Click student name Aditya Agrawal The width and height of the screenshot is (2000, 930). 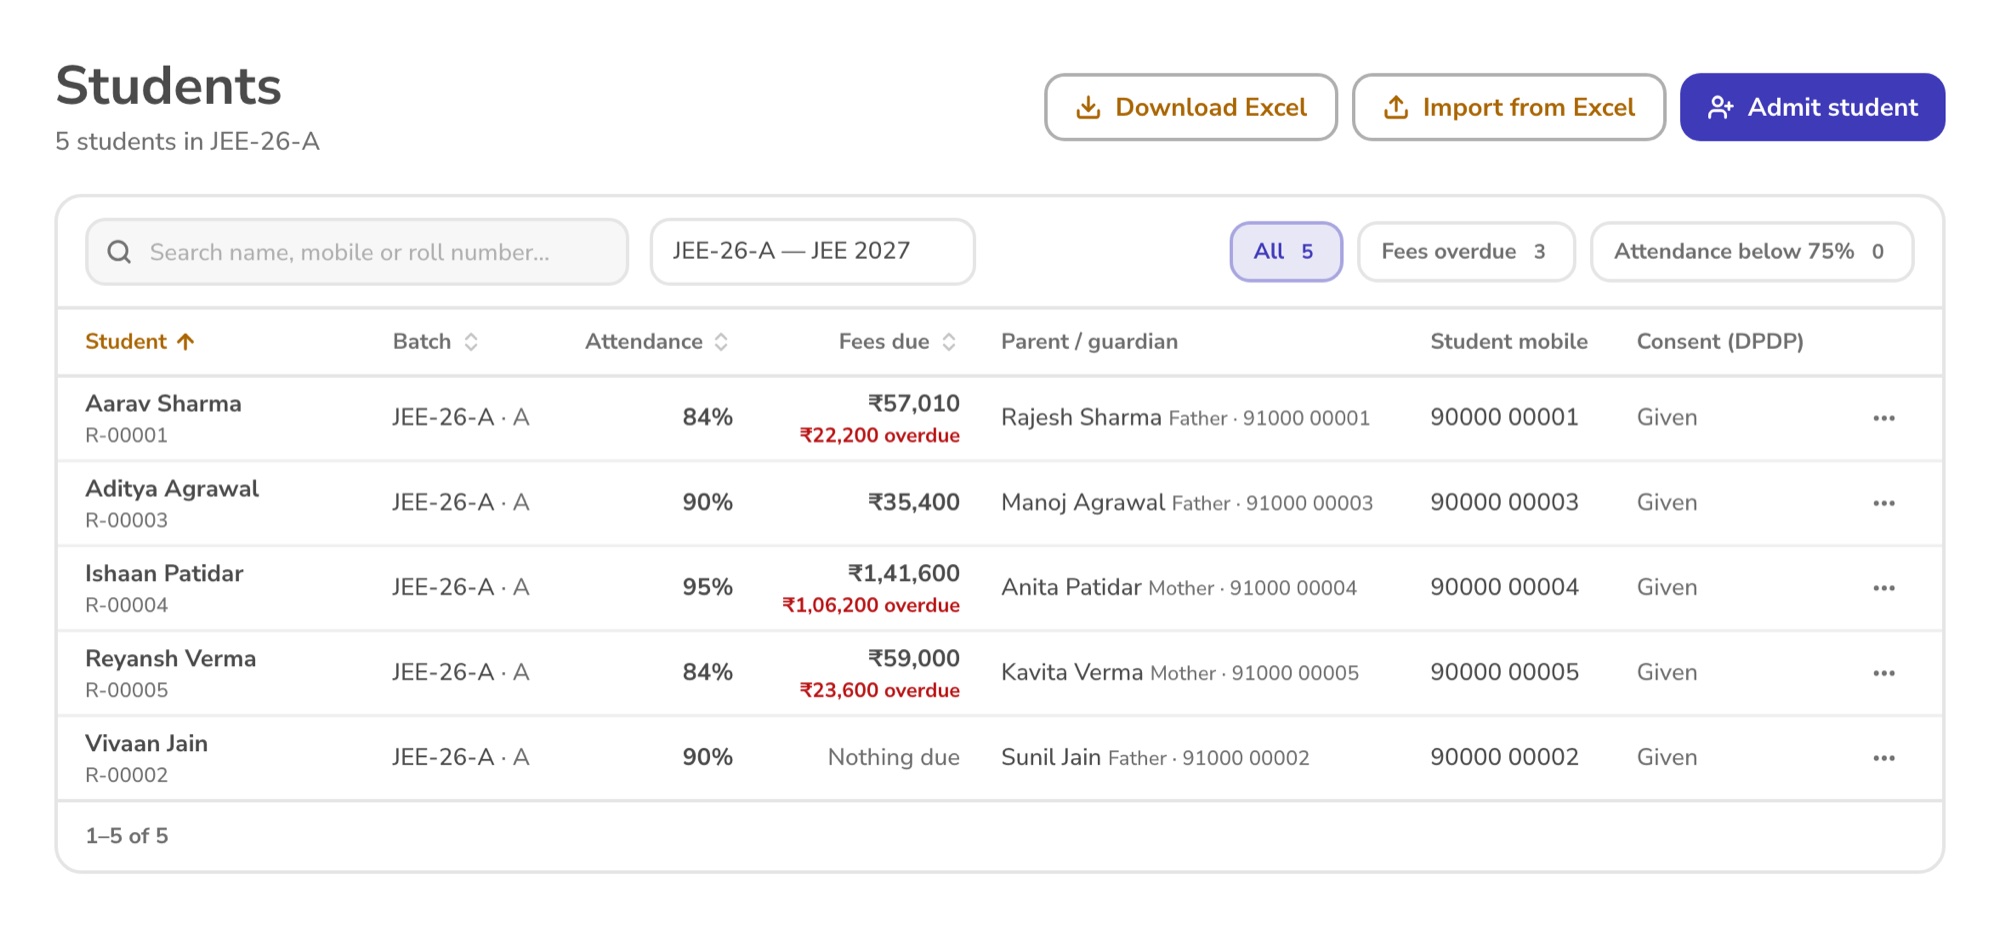pyautogui.click(x=172, y=489)
